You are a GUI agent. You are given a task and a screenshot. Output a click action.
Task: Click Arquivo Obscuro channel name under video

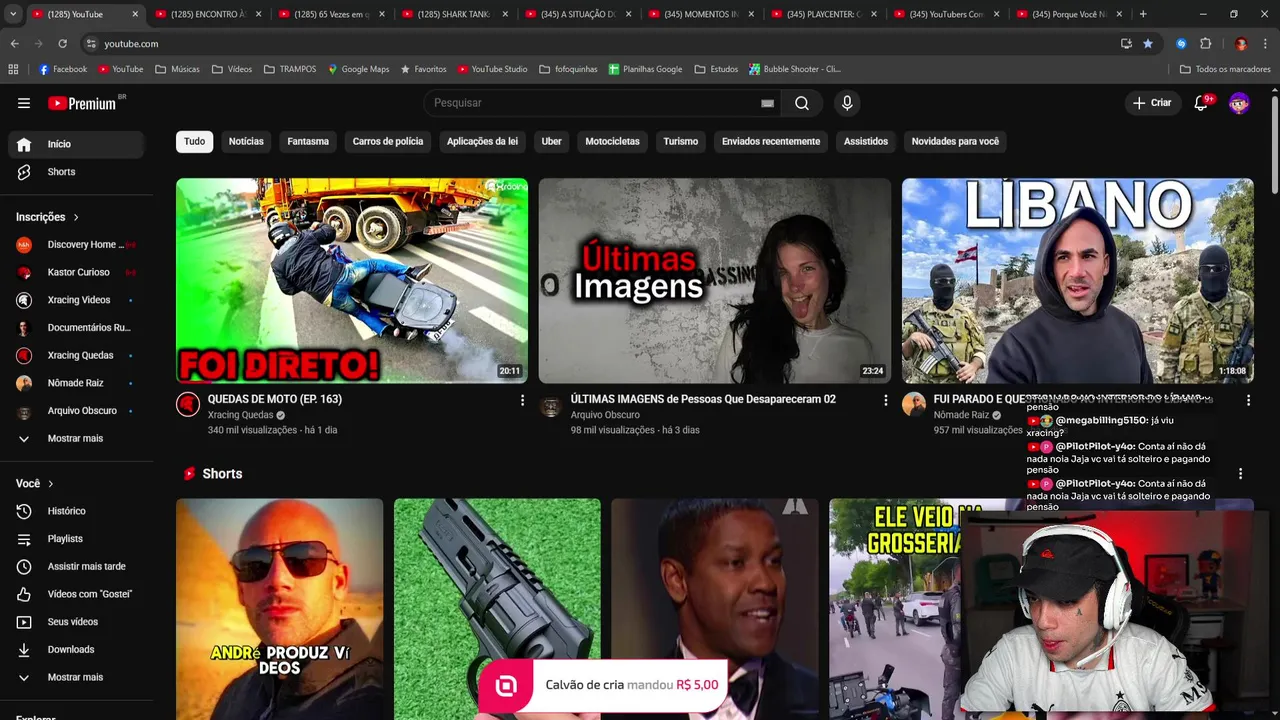(605, 415)
